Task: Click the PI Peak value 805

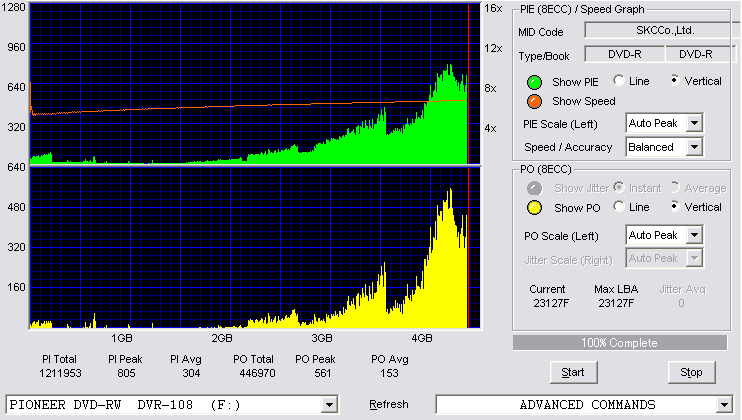Action: pyautogui.click(x=126, y=373)
